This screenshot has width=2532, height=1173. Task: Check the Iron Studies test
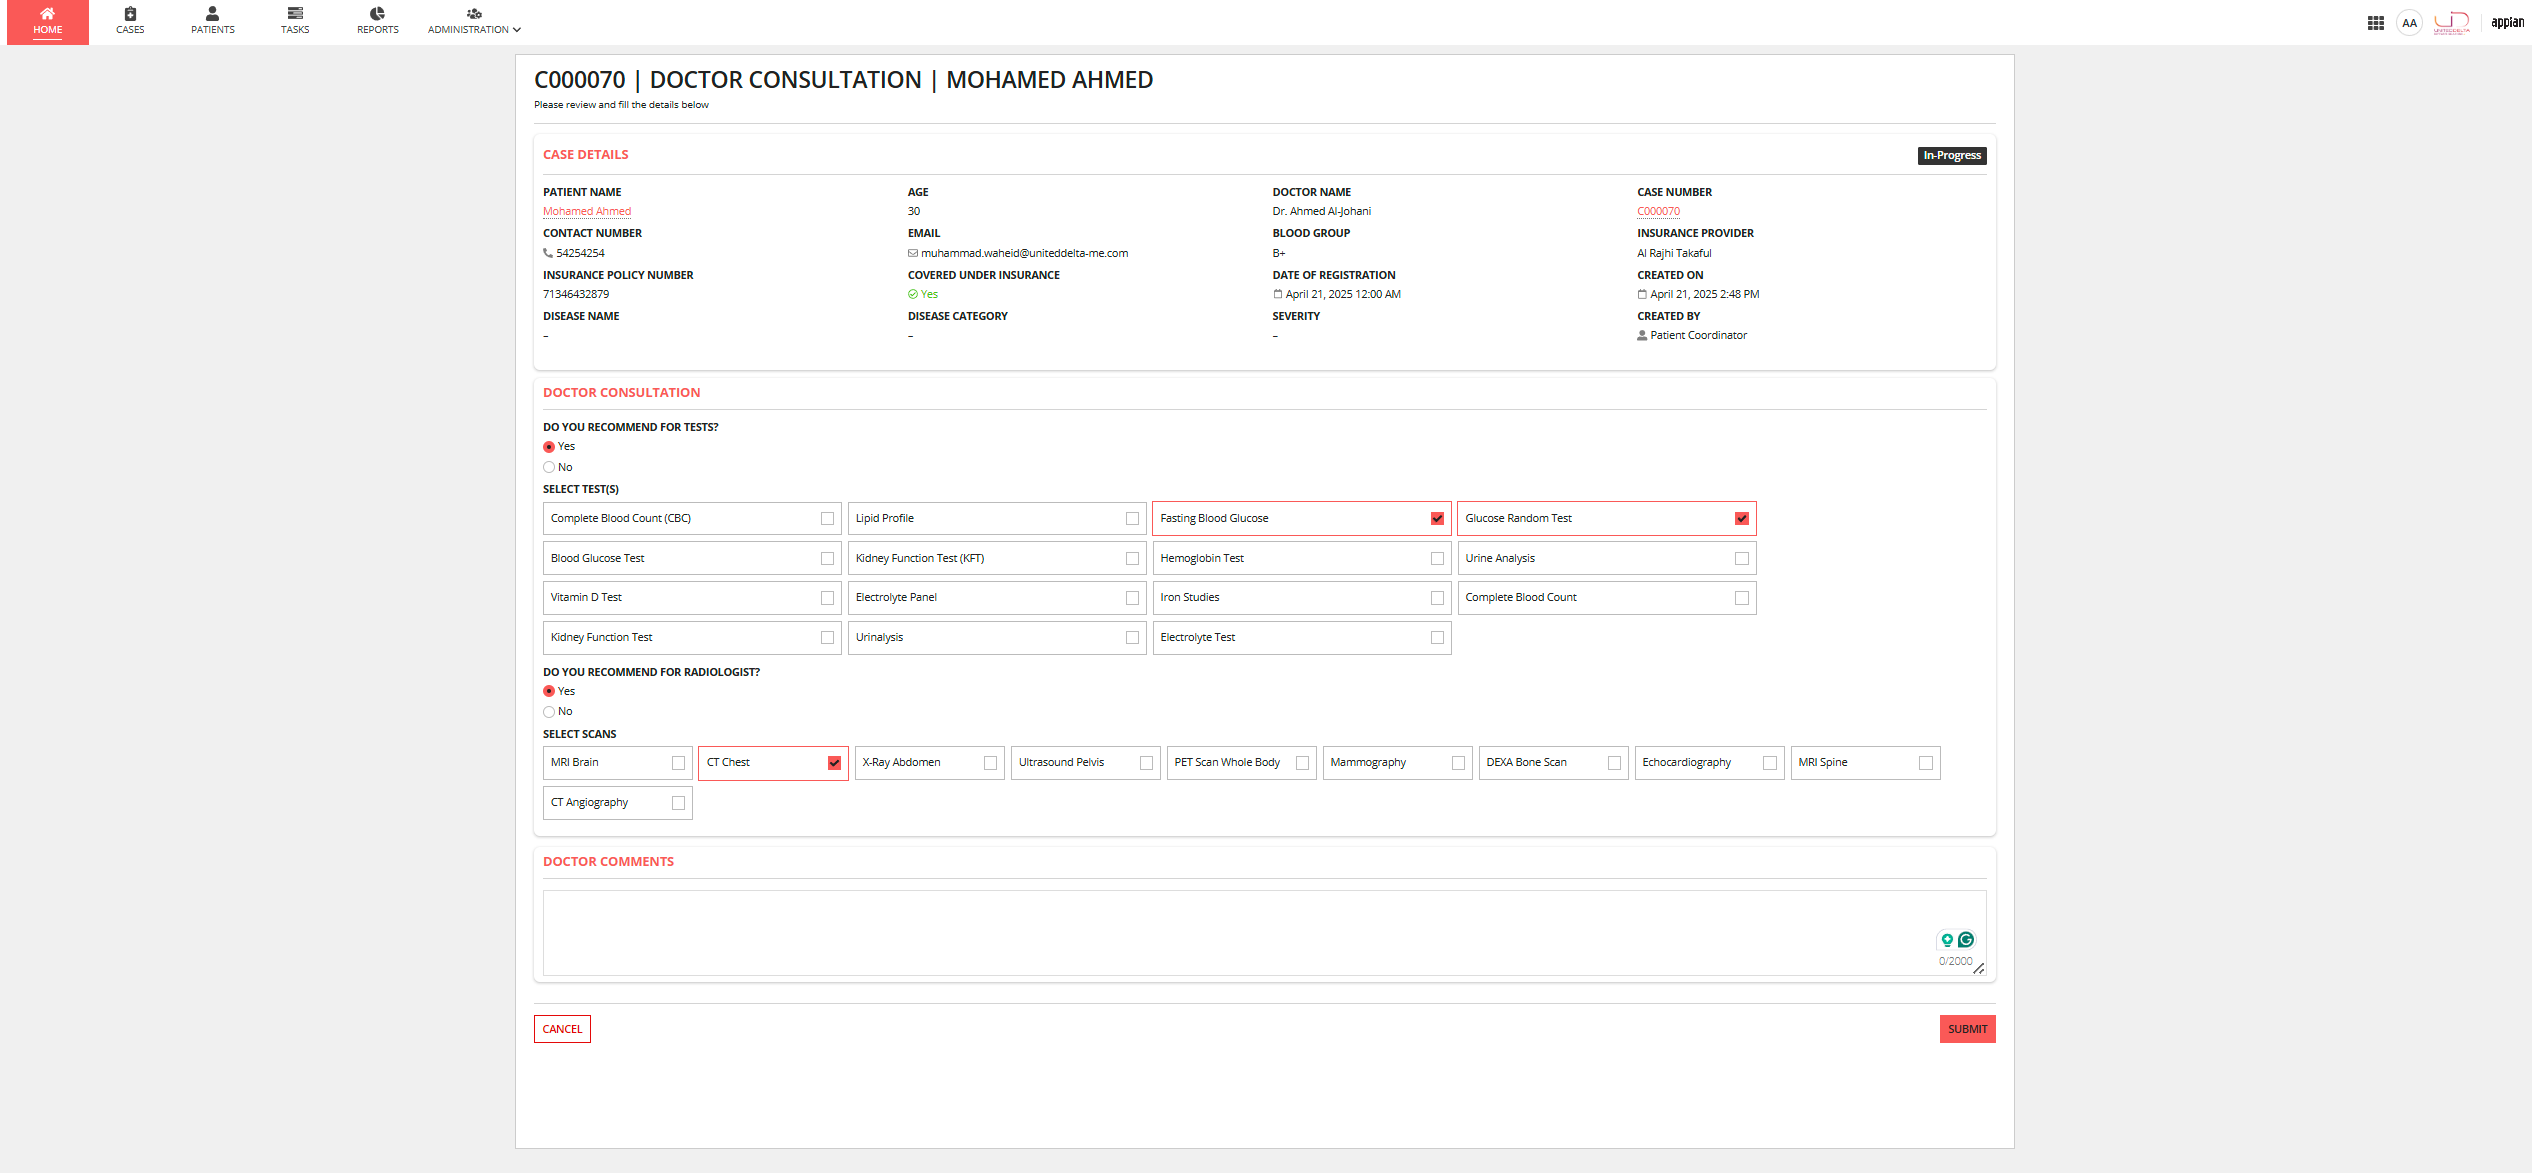pos(1437,598)
